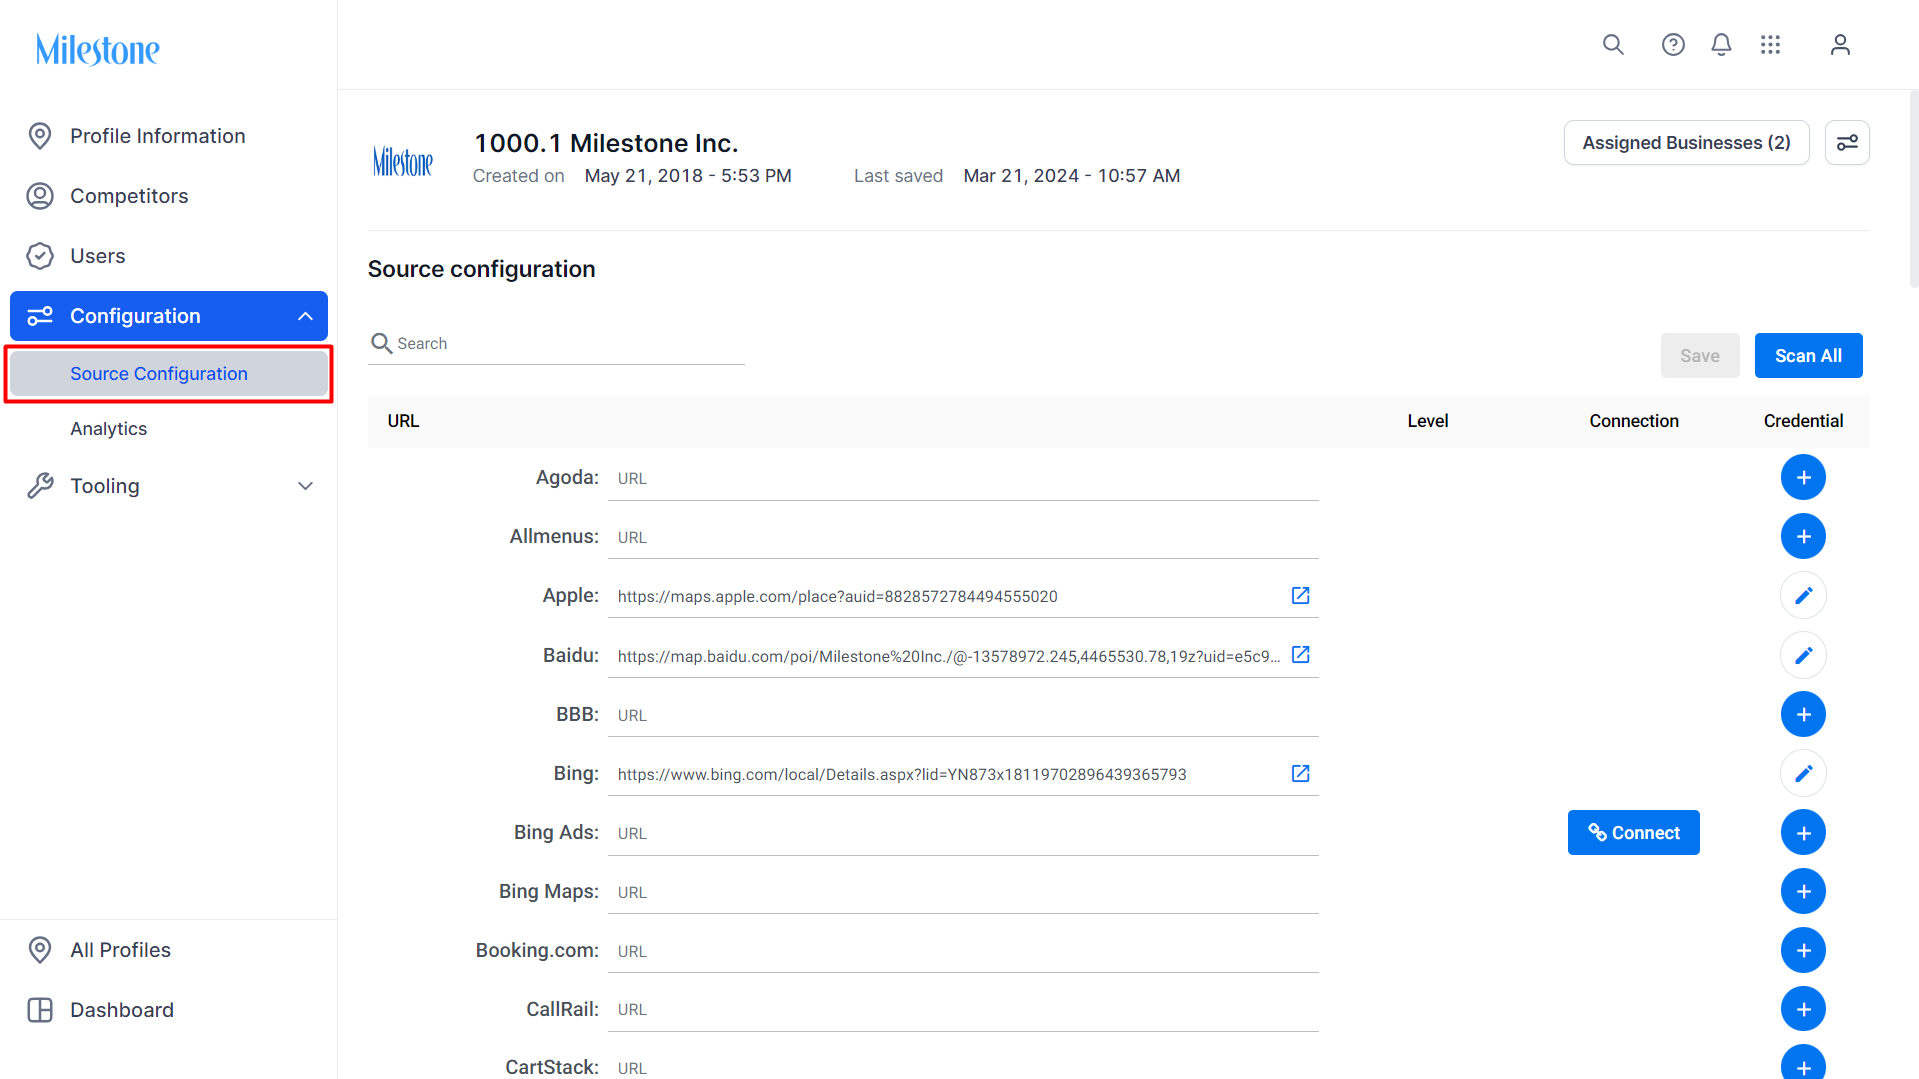Click the 'Source configuration' heading
Screen dimensions: 1919x1079
pos(481,269)
